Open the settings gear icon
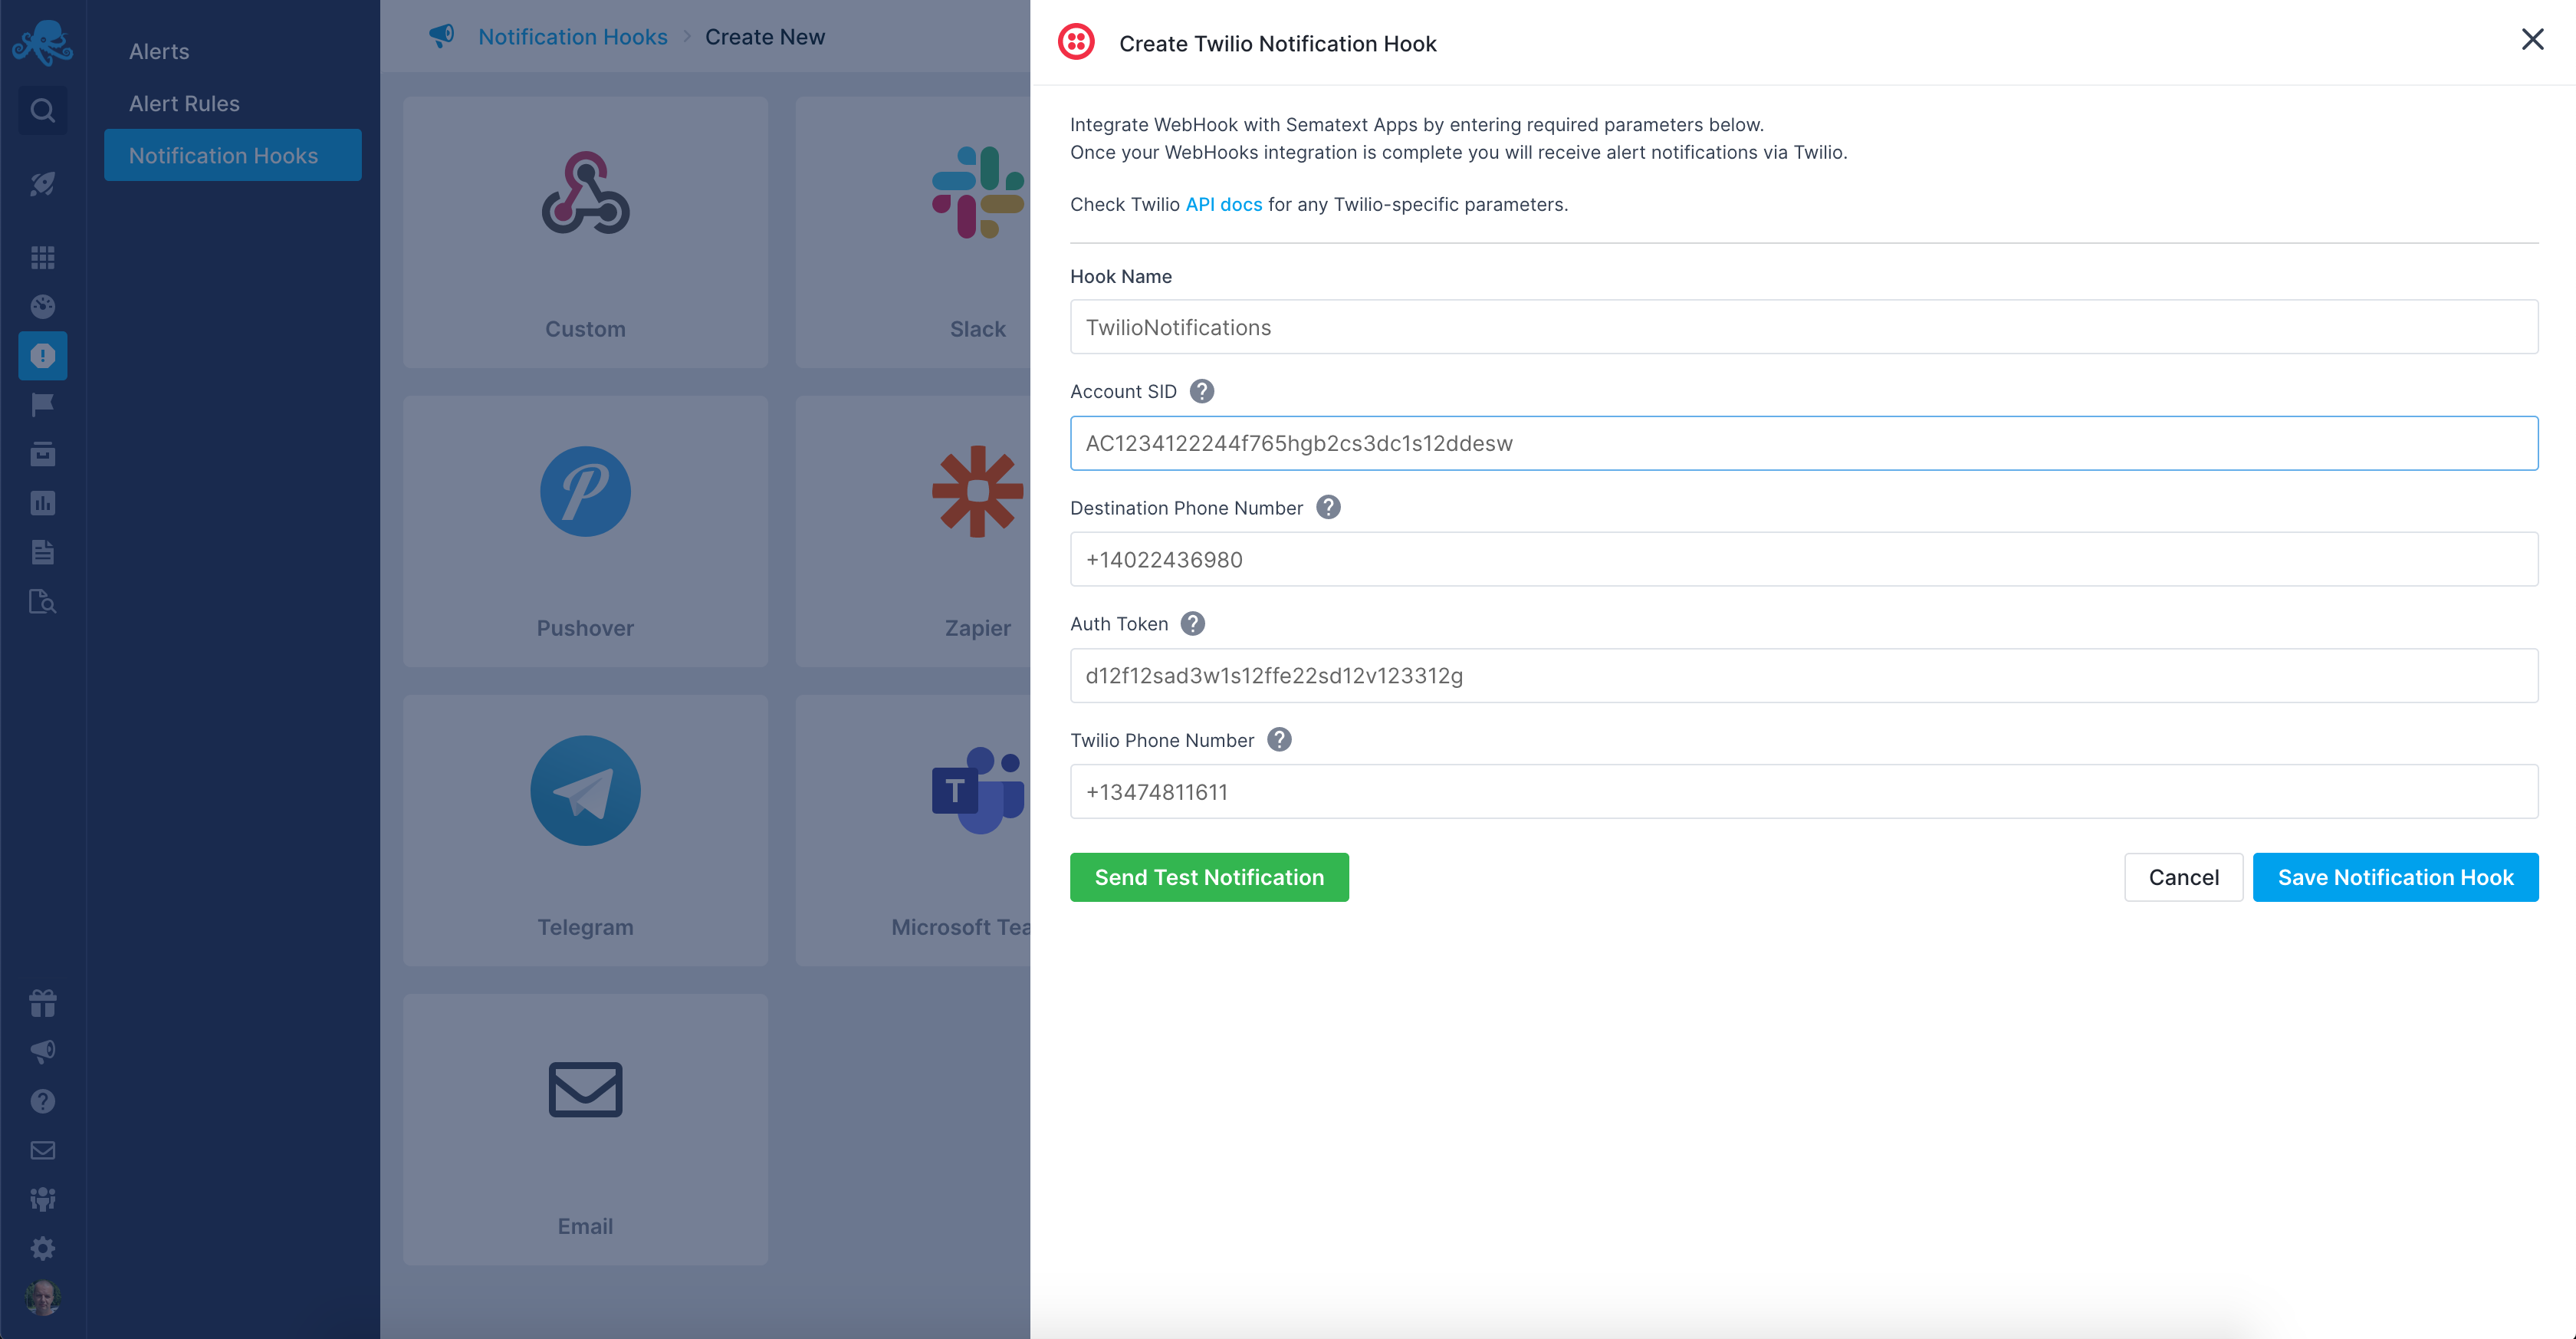This screenshot has height=1339, width=2576. click(x=42, y=1248)
